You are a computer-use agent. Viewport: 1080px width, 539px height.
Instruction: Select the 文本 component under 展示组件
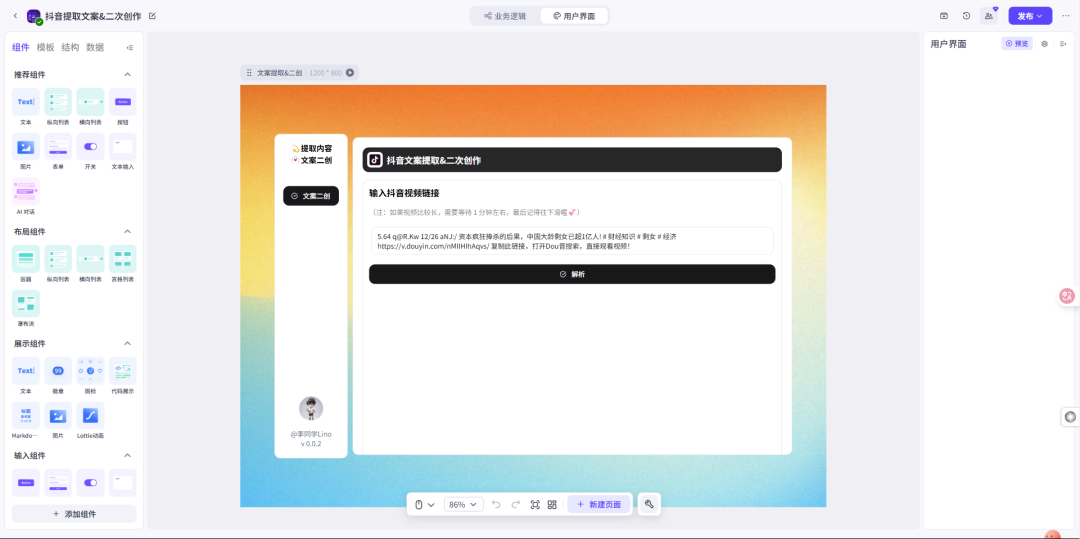(x=25, y=371)
